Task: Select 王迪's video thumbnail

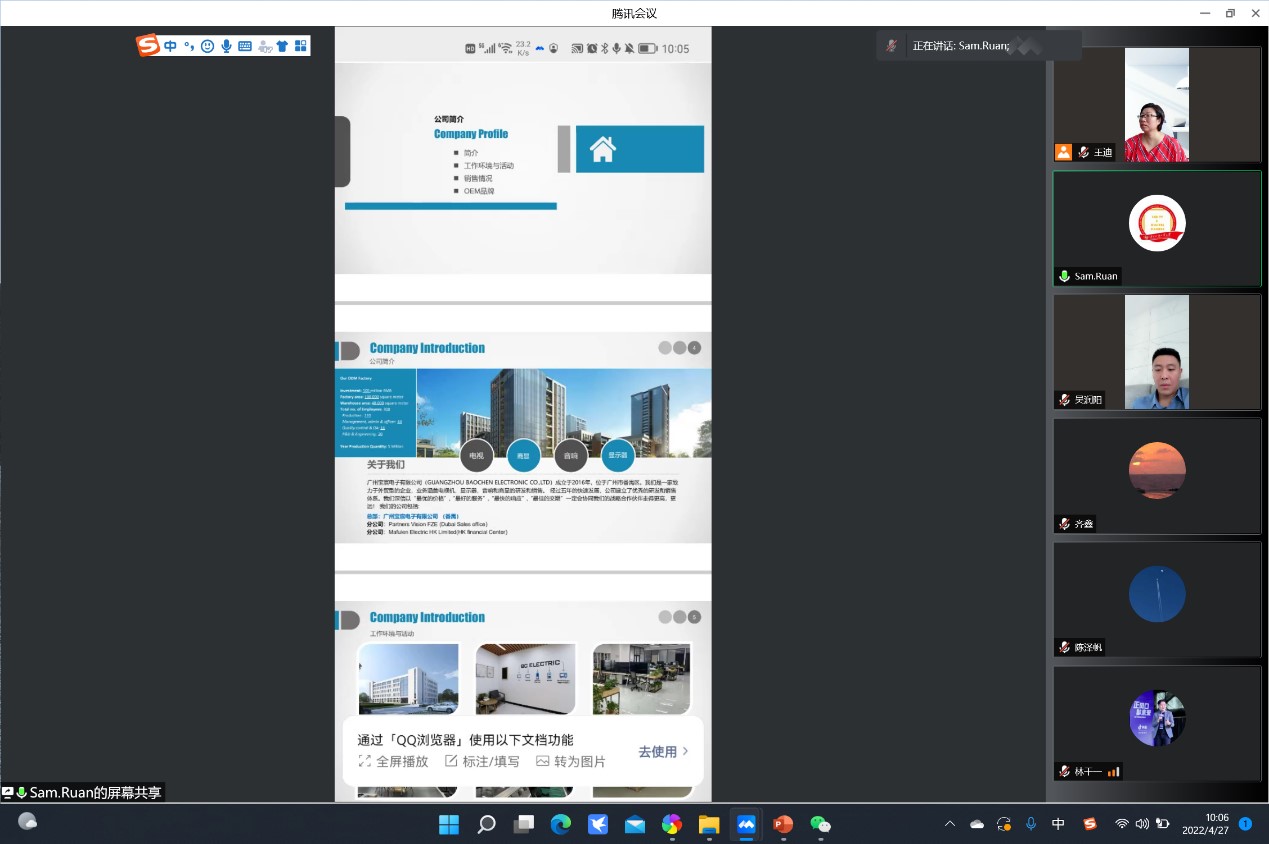Action: click(x=1157, y=104)
